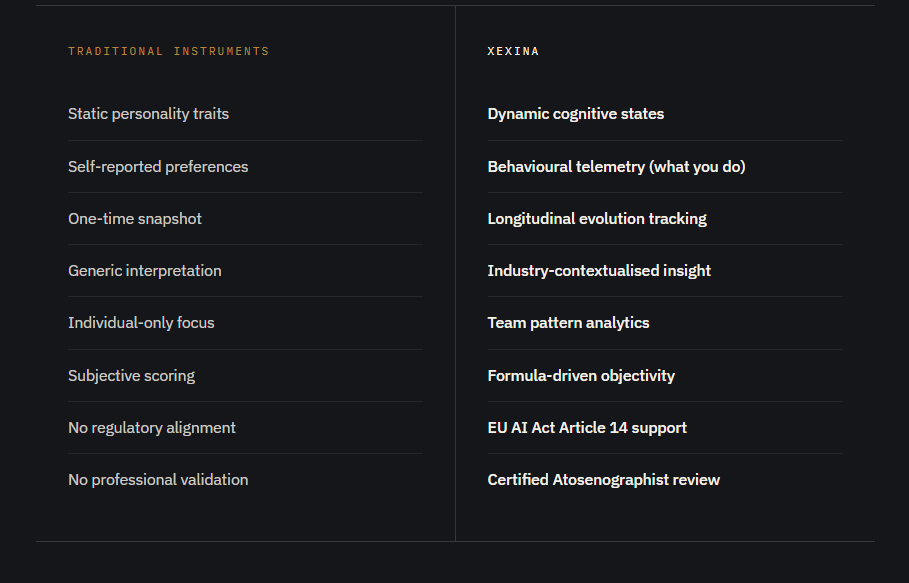This screenshot has width=909, height=583.
Task: Click 'Dynamic cognitive states' feature
Action: pos(575,114)
